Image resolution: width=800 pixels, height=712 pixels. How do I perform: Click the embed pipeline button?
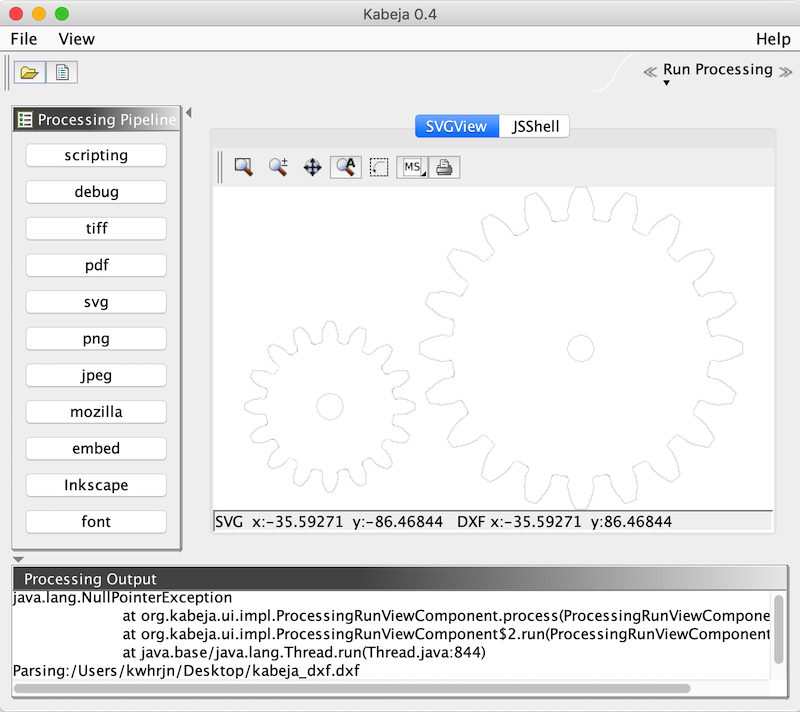pyautogui.click(x=96, y=448)
